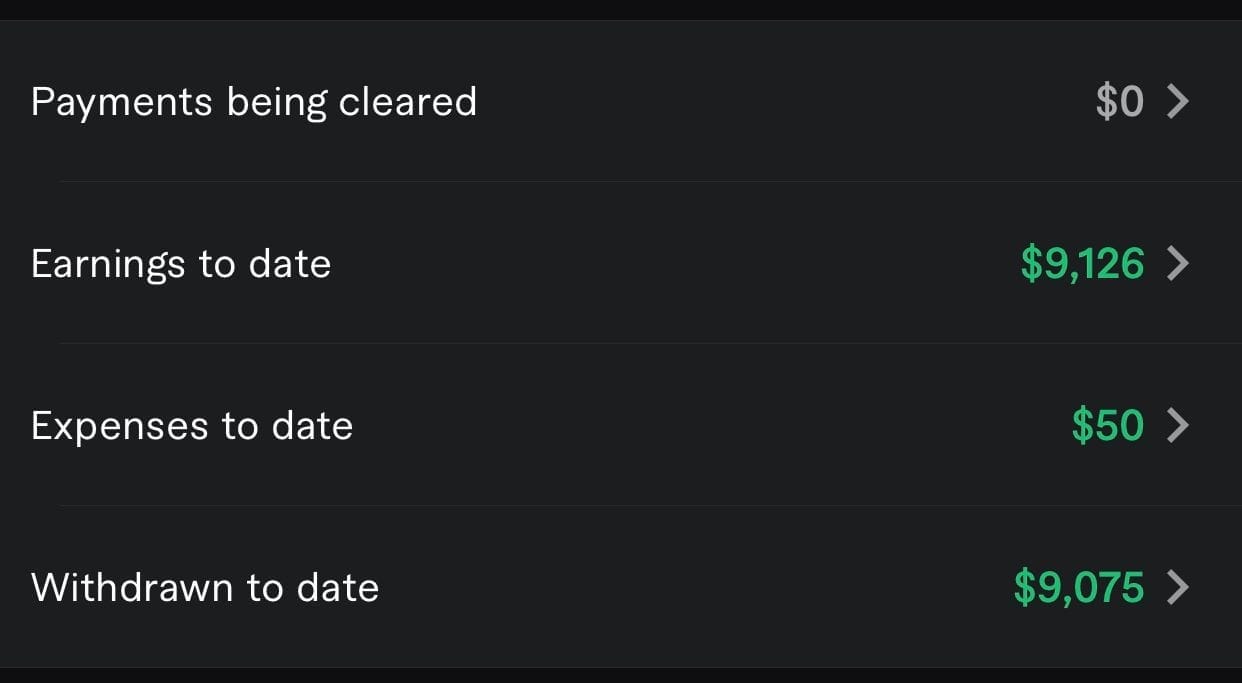Select the $50 expenses amount
The width and height of the screenshot is (1242, 683).
(1107, 426)
